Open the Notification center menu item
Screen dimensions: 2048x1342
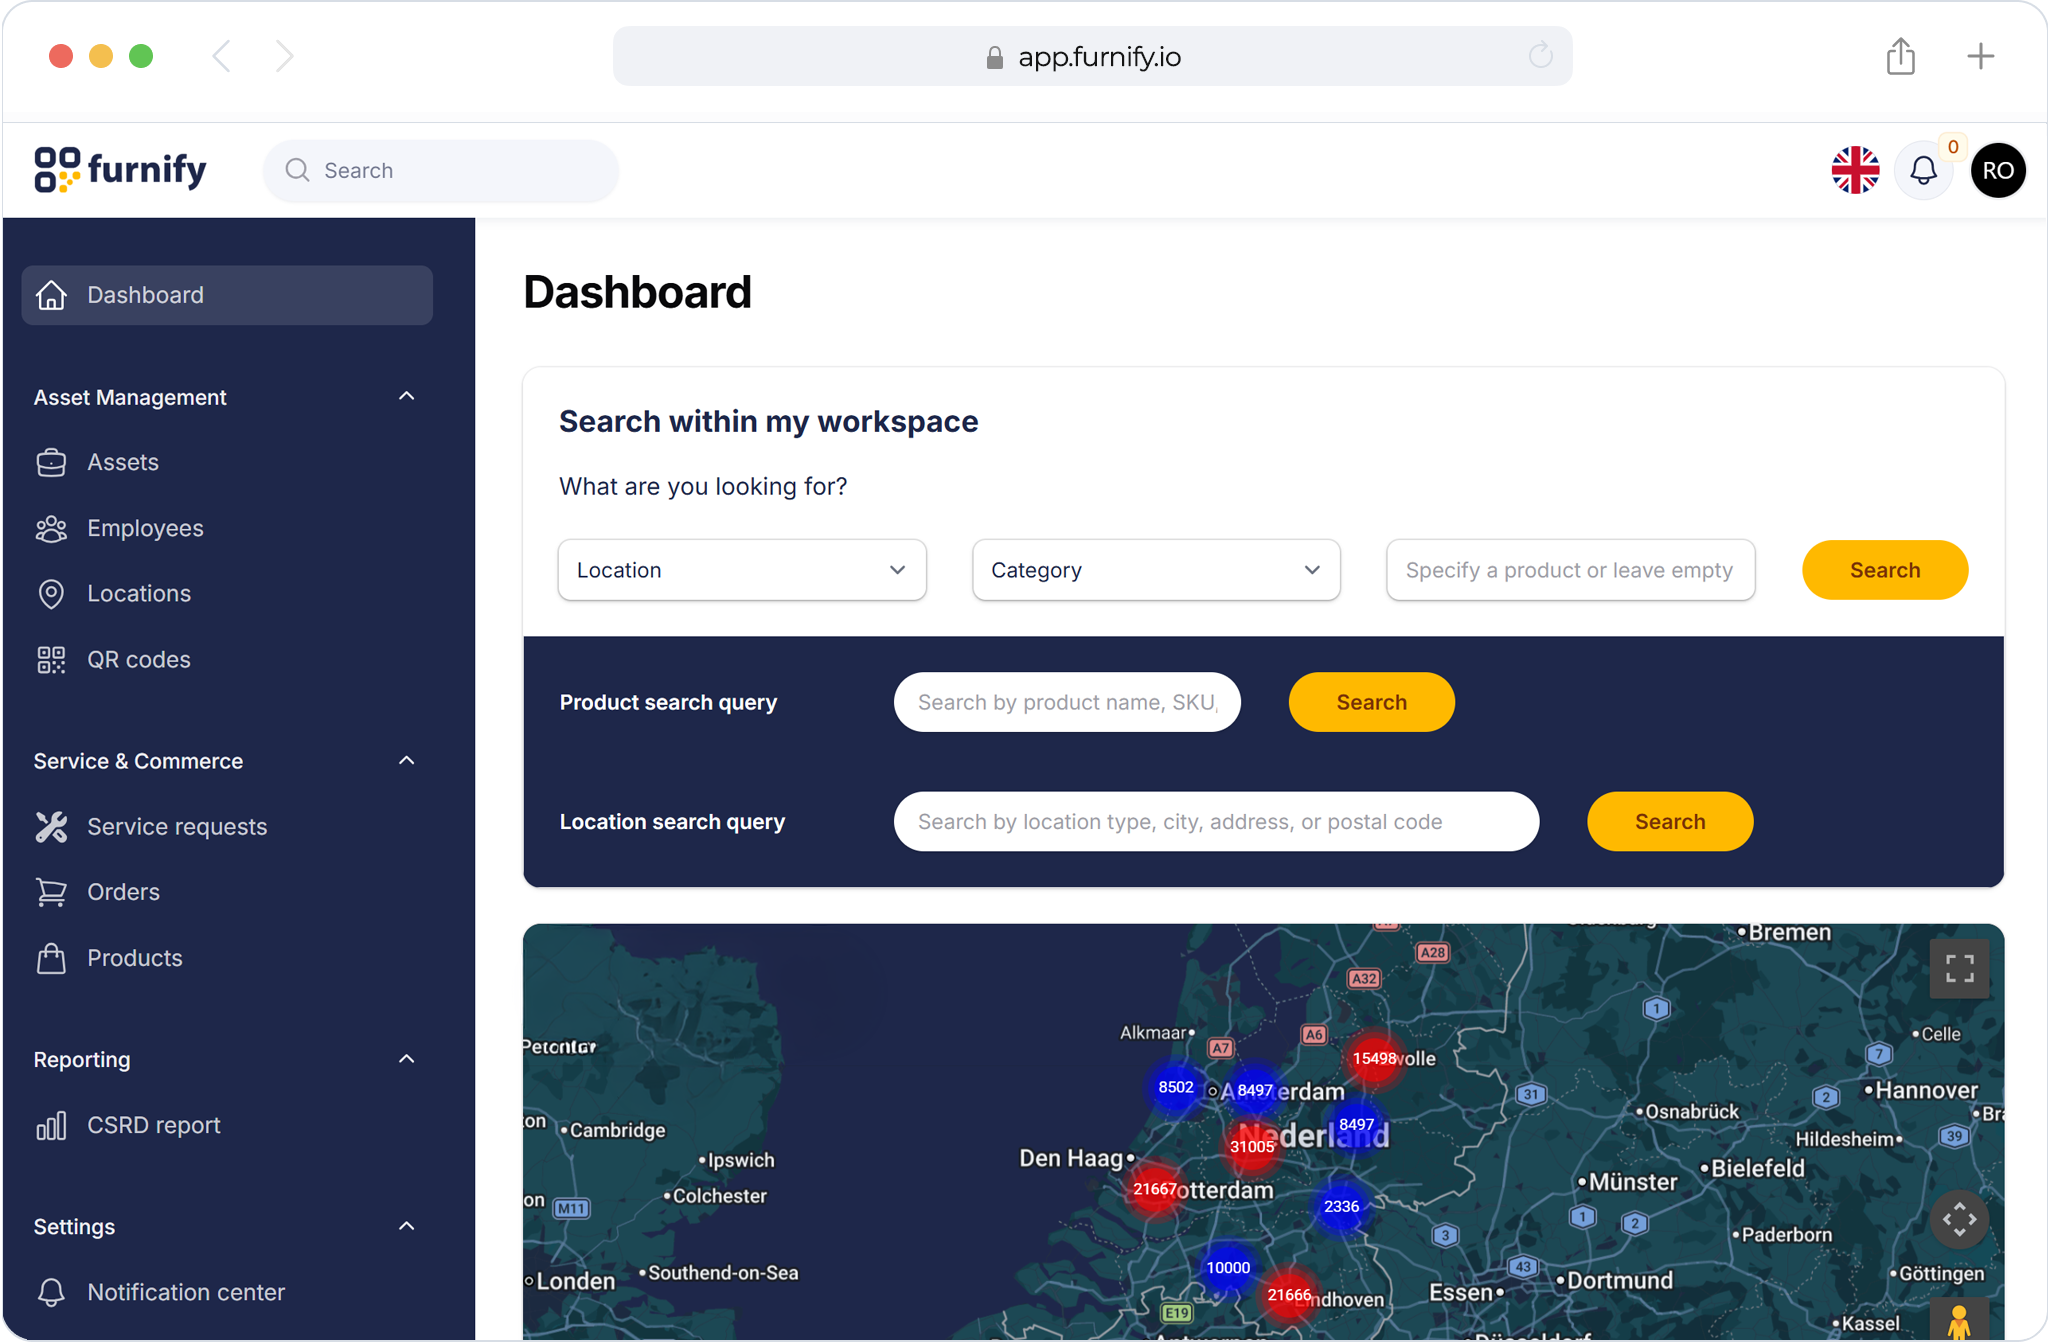pos(185,1292)
